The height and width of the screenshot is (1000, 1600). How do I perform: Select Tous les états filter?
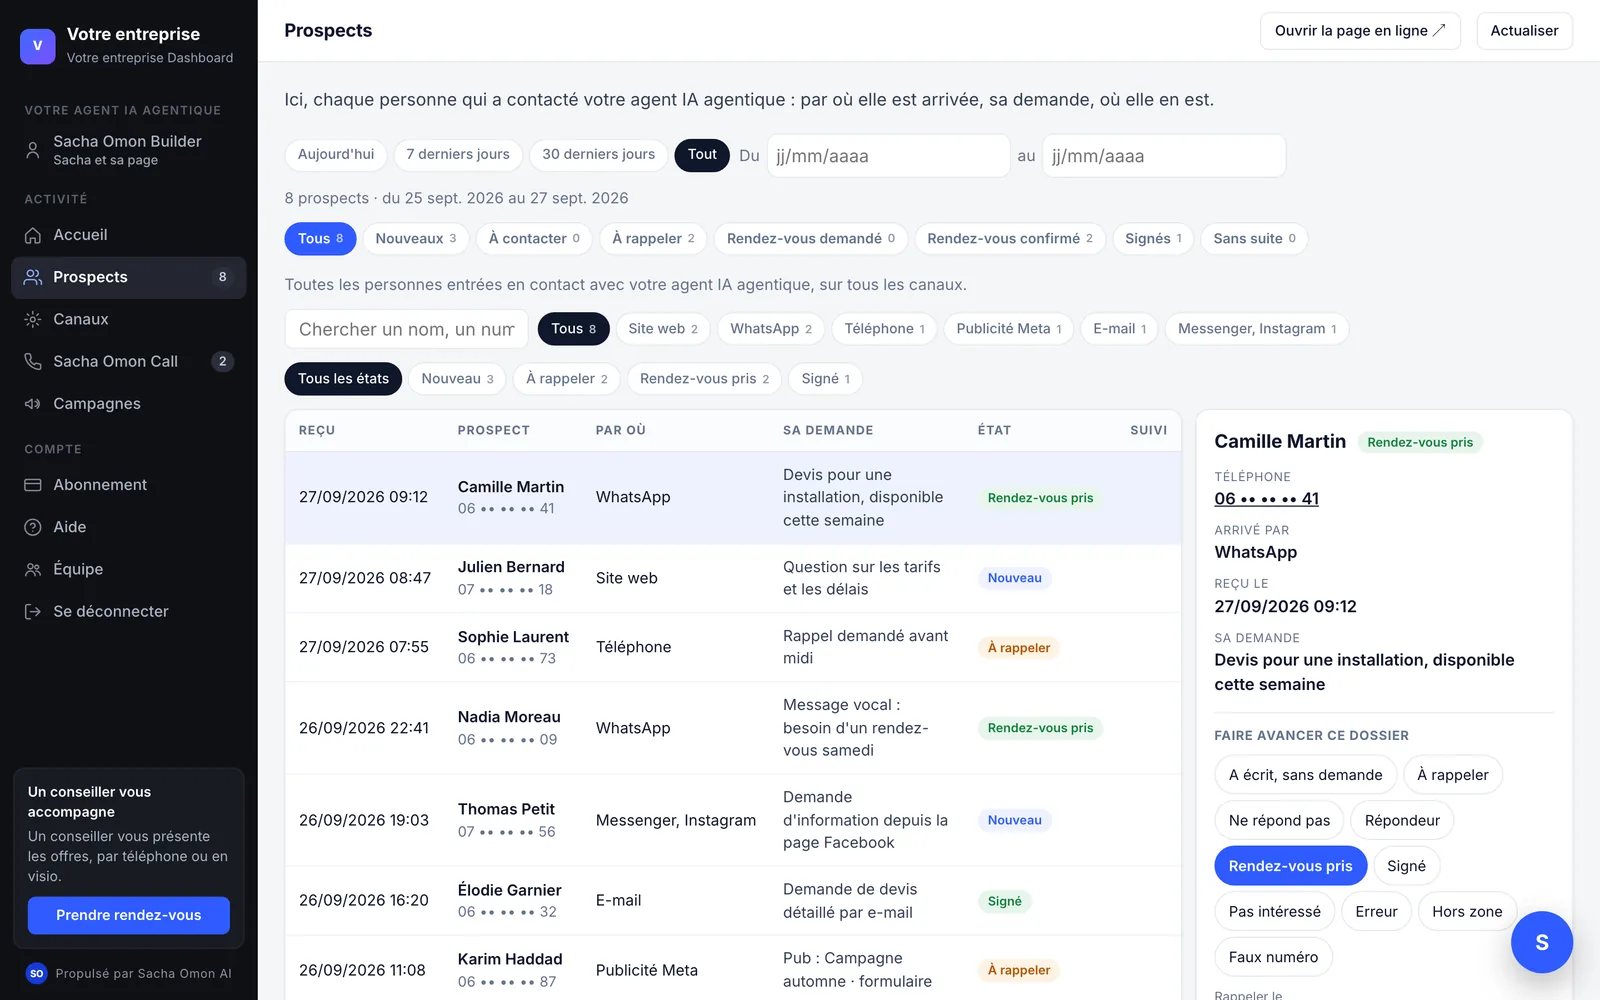tap(343, 379)
